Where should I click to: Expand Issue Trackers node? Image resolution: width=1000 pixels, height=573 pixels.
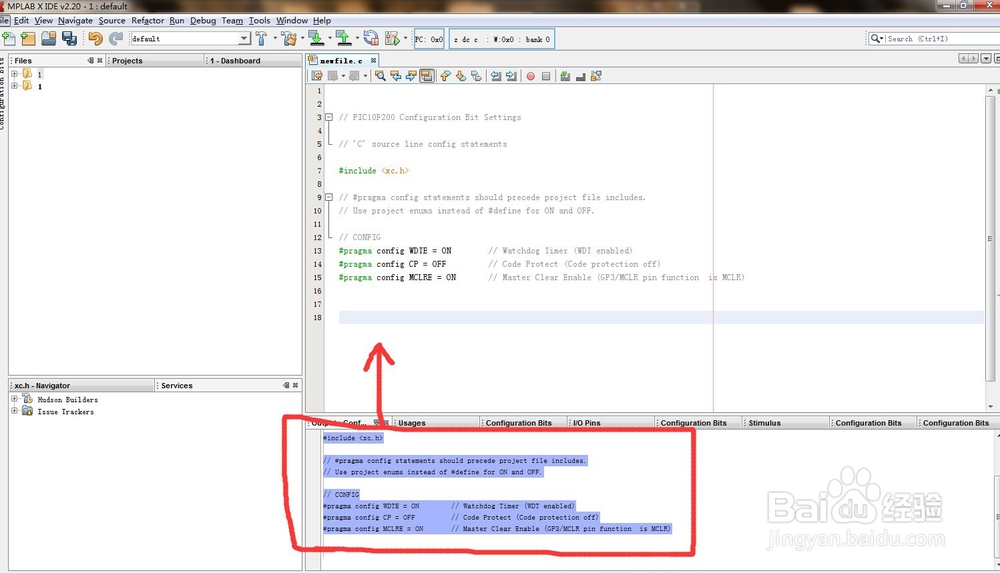coord(14,411)
